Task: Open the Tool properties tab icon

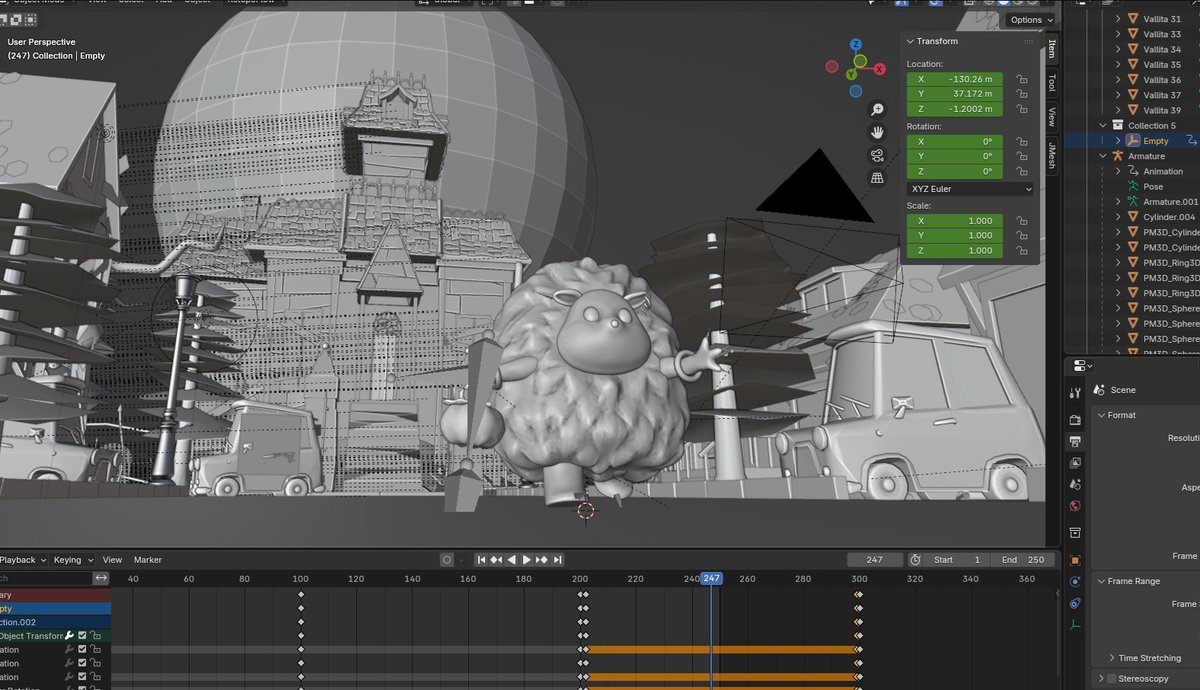Action: click(1075, 393)
